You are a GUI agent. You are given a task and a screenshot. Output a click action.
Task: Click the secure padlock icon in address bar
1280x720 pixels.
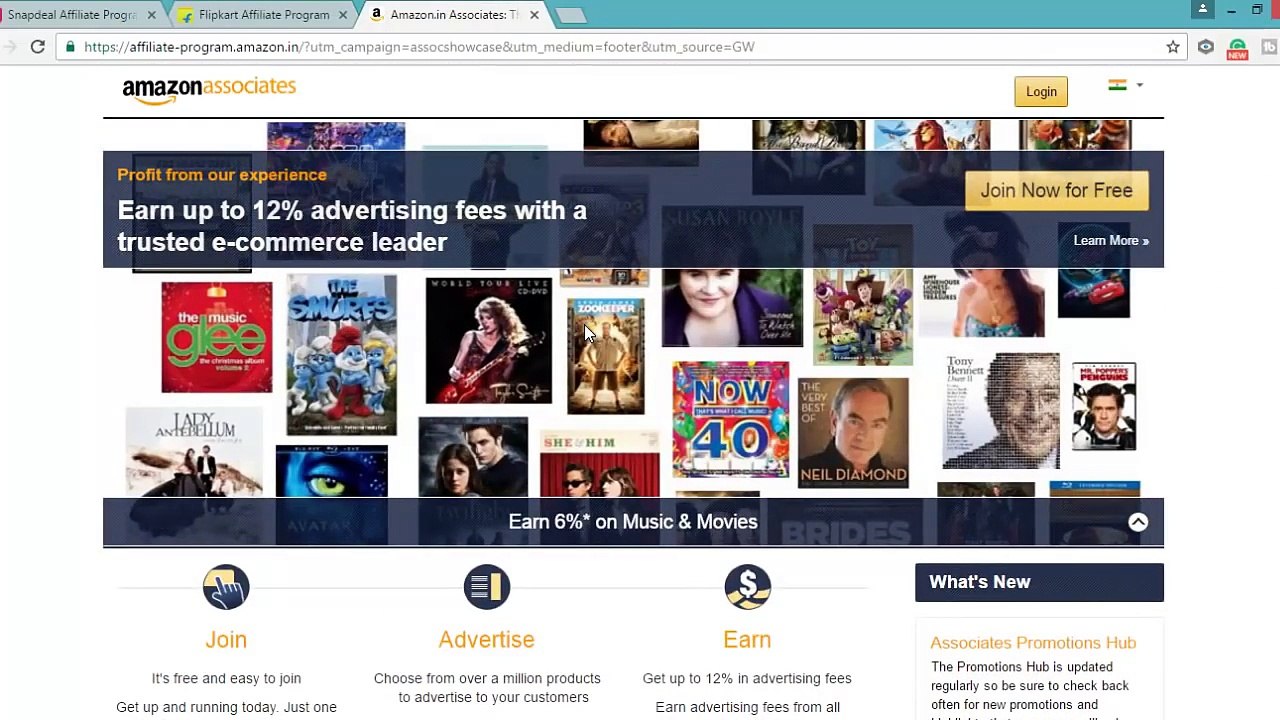(x=71, y=47)
